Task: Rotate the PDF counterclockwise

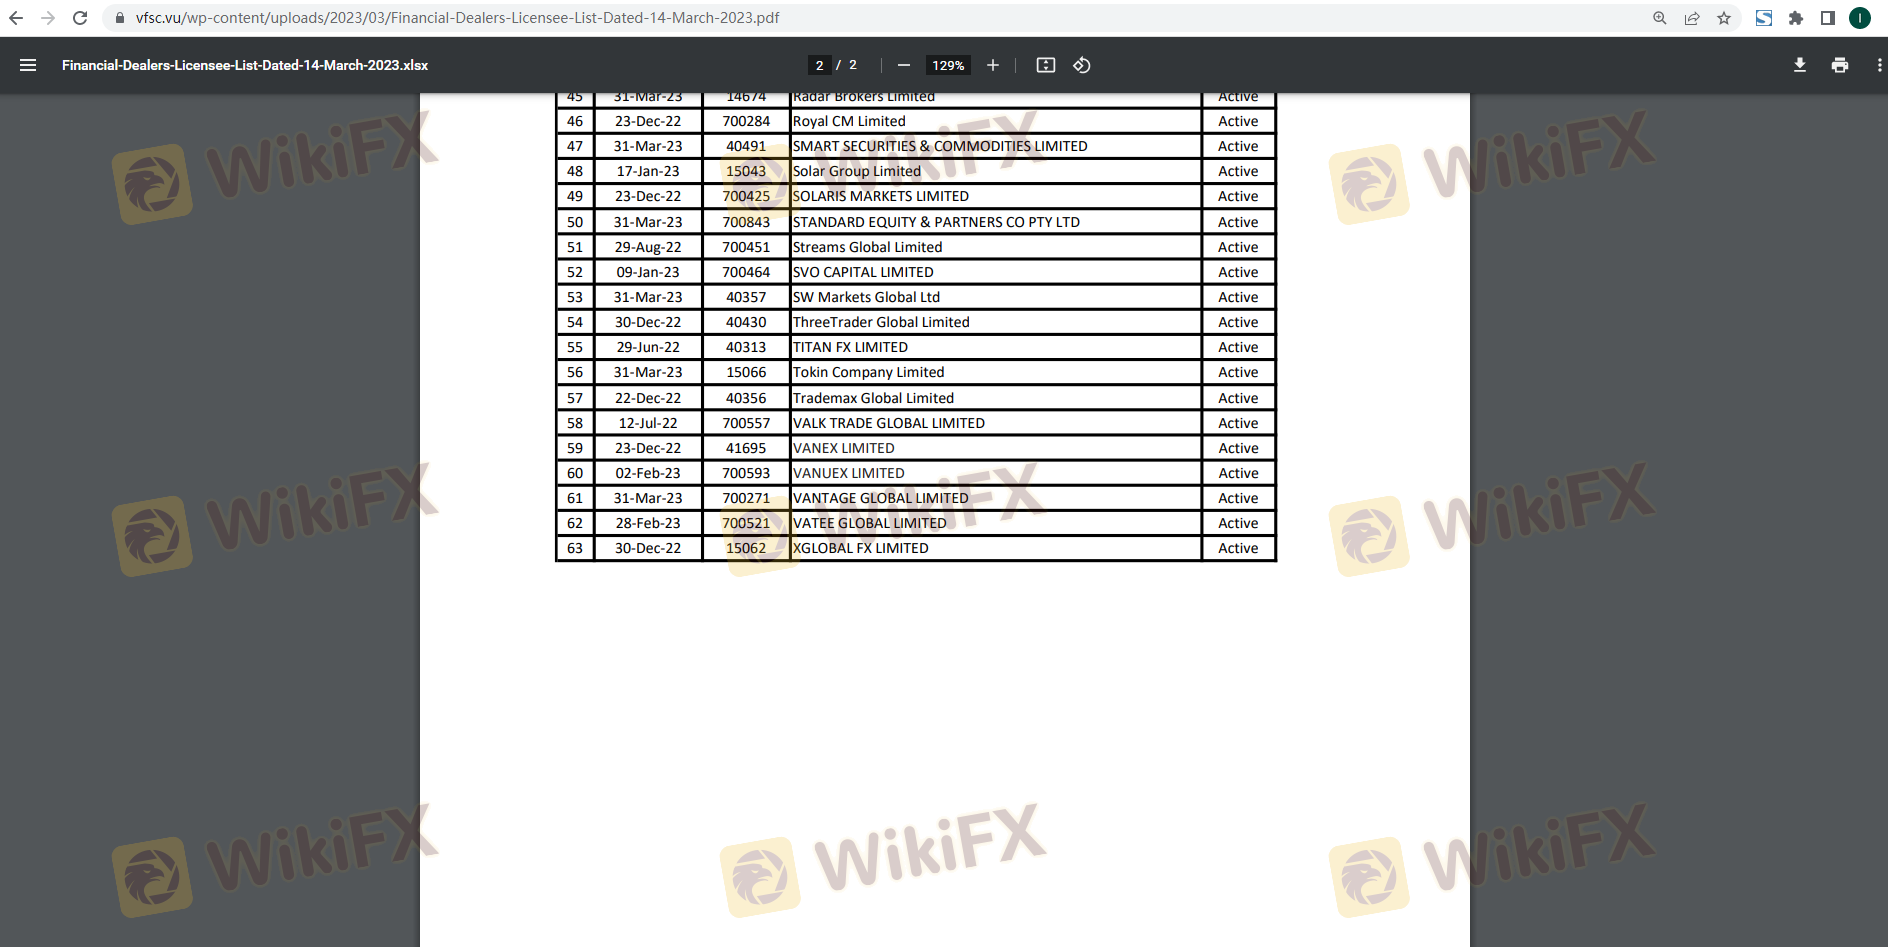Action: (1082, 65)
